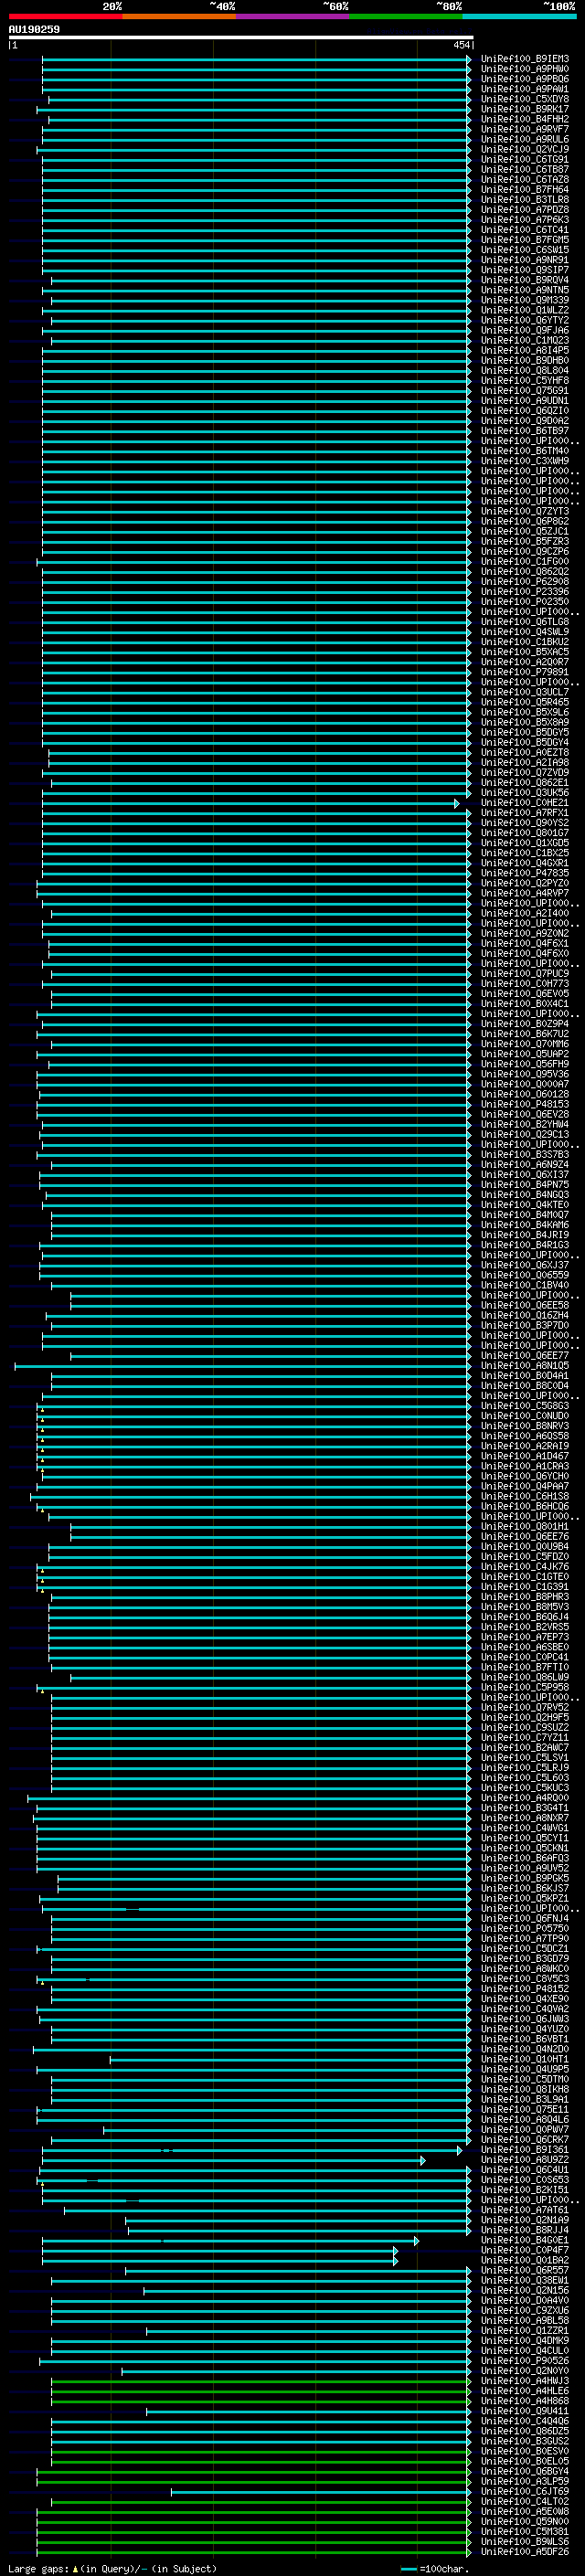Open hit UniRef100_C5M381

click(525, 2532)
